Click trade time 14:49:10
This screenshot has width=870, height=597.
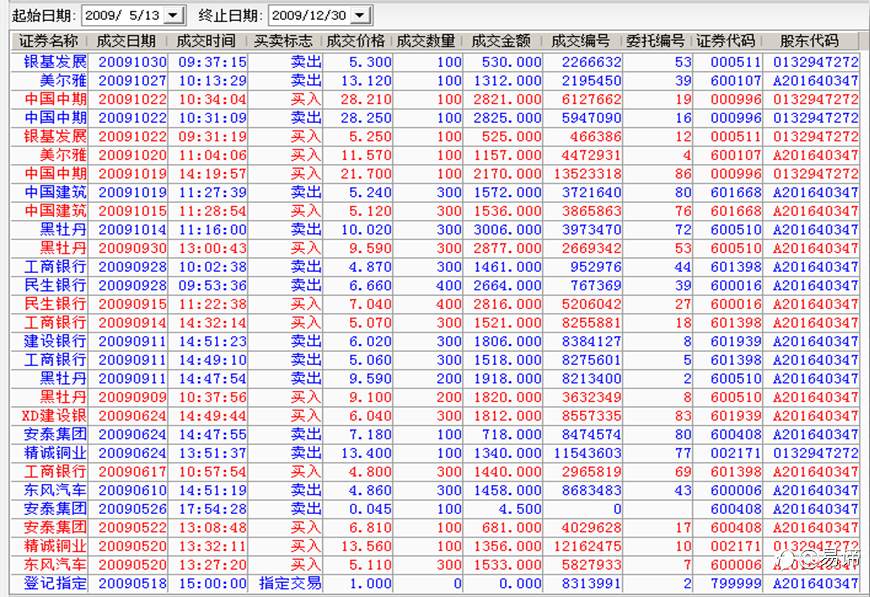[x=213, y=360]
